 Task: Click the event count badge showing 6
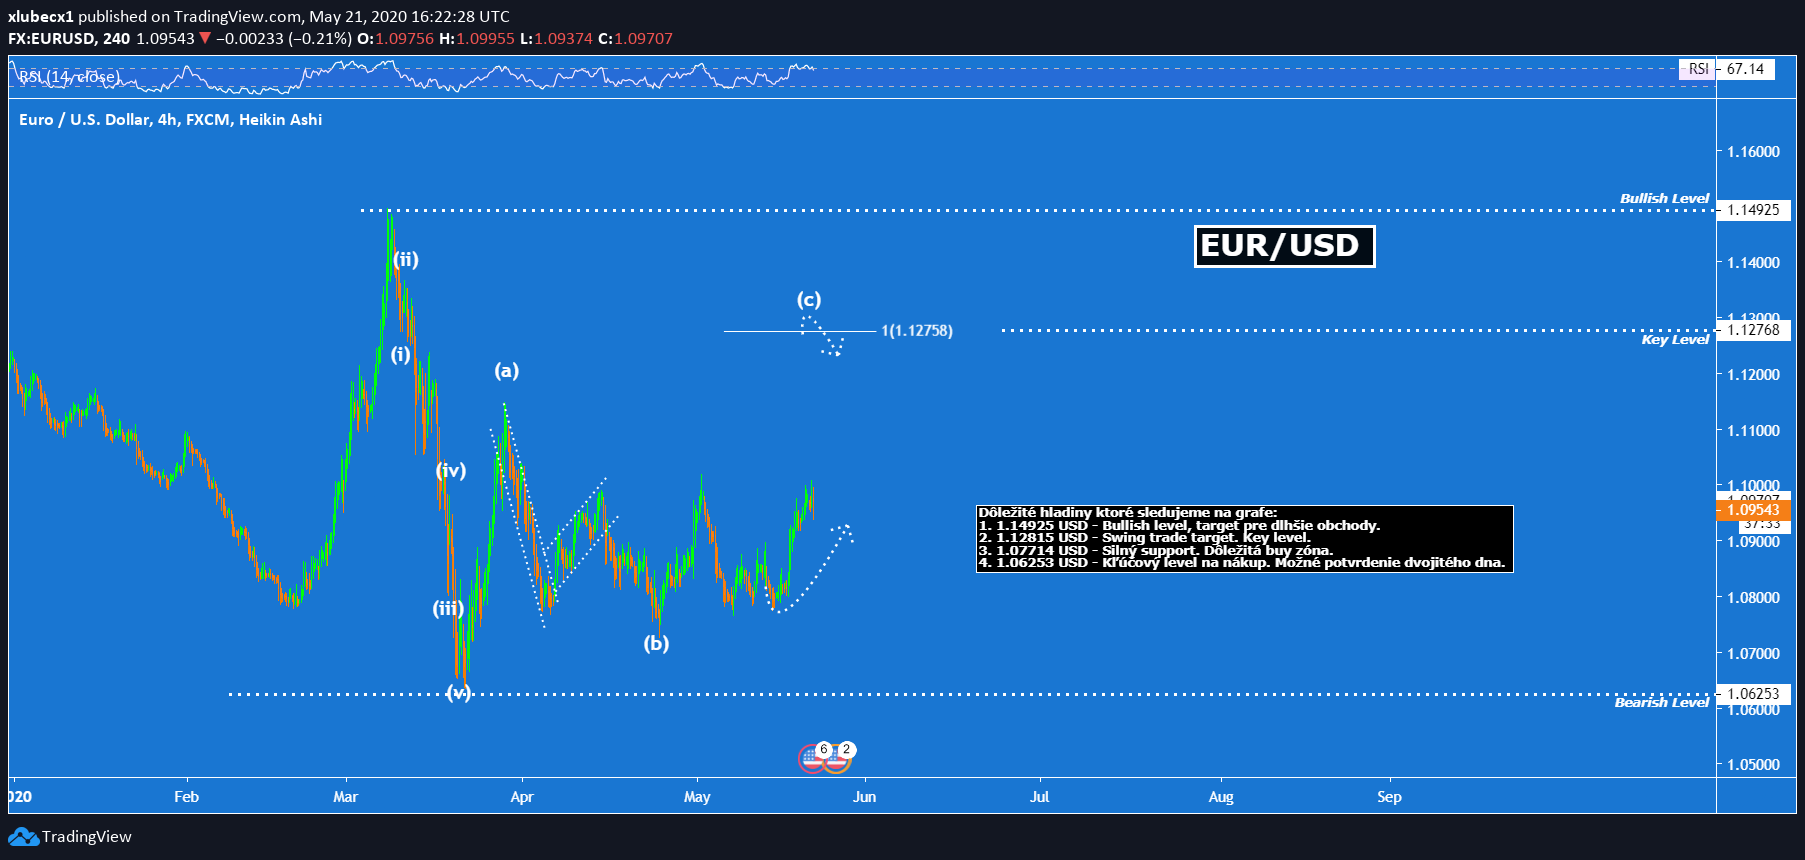point(824,749)
